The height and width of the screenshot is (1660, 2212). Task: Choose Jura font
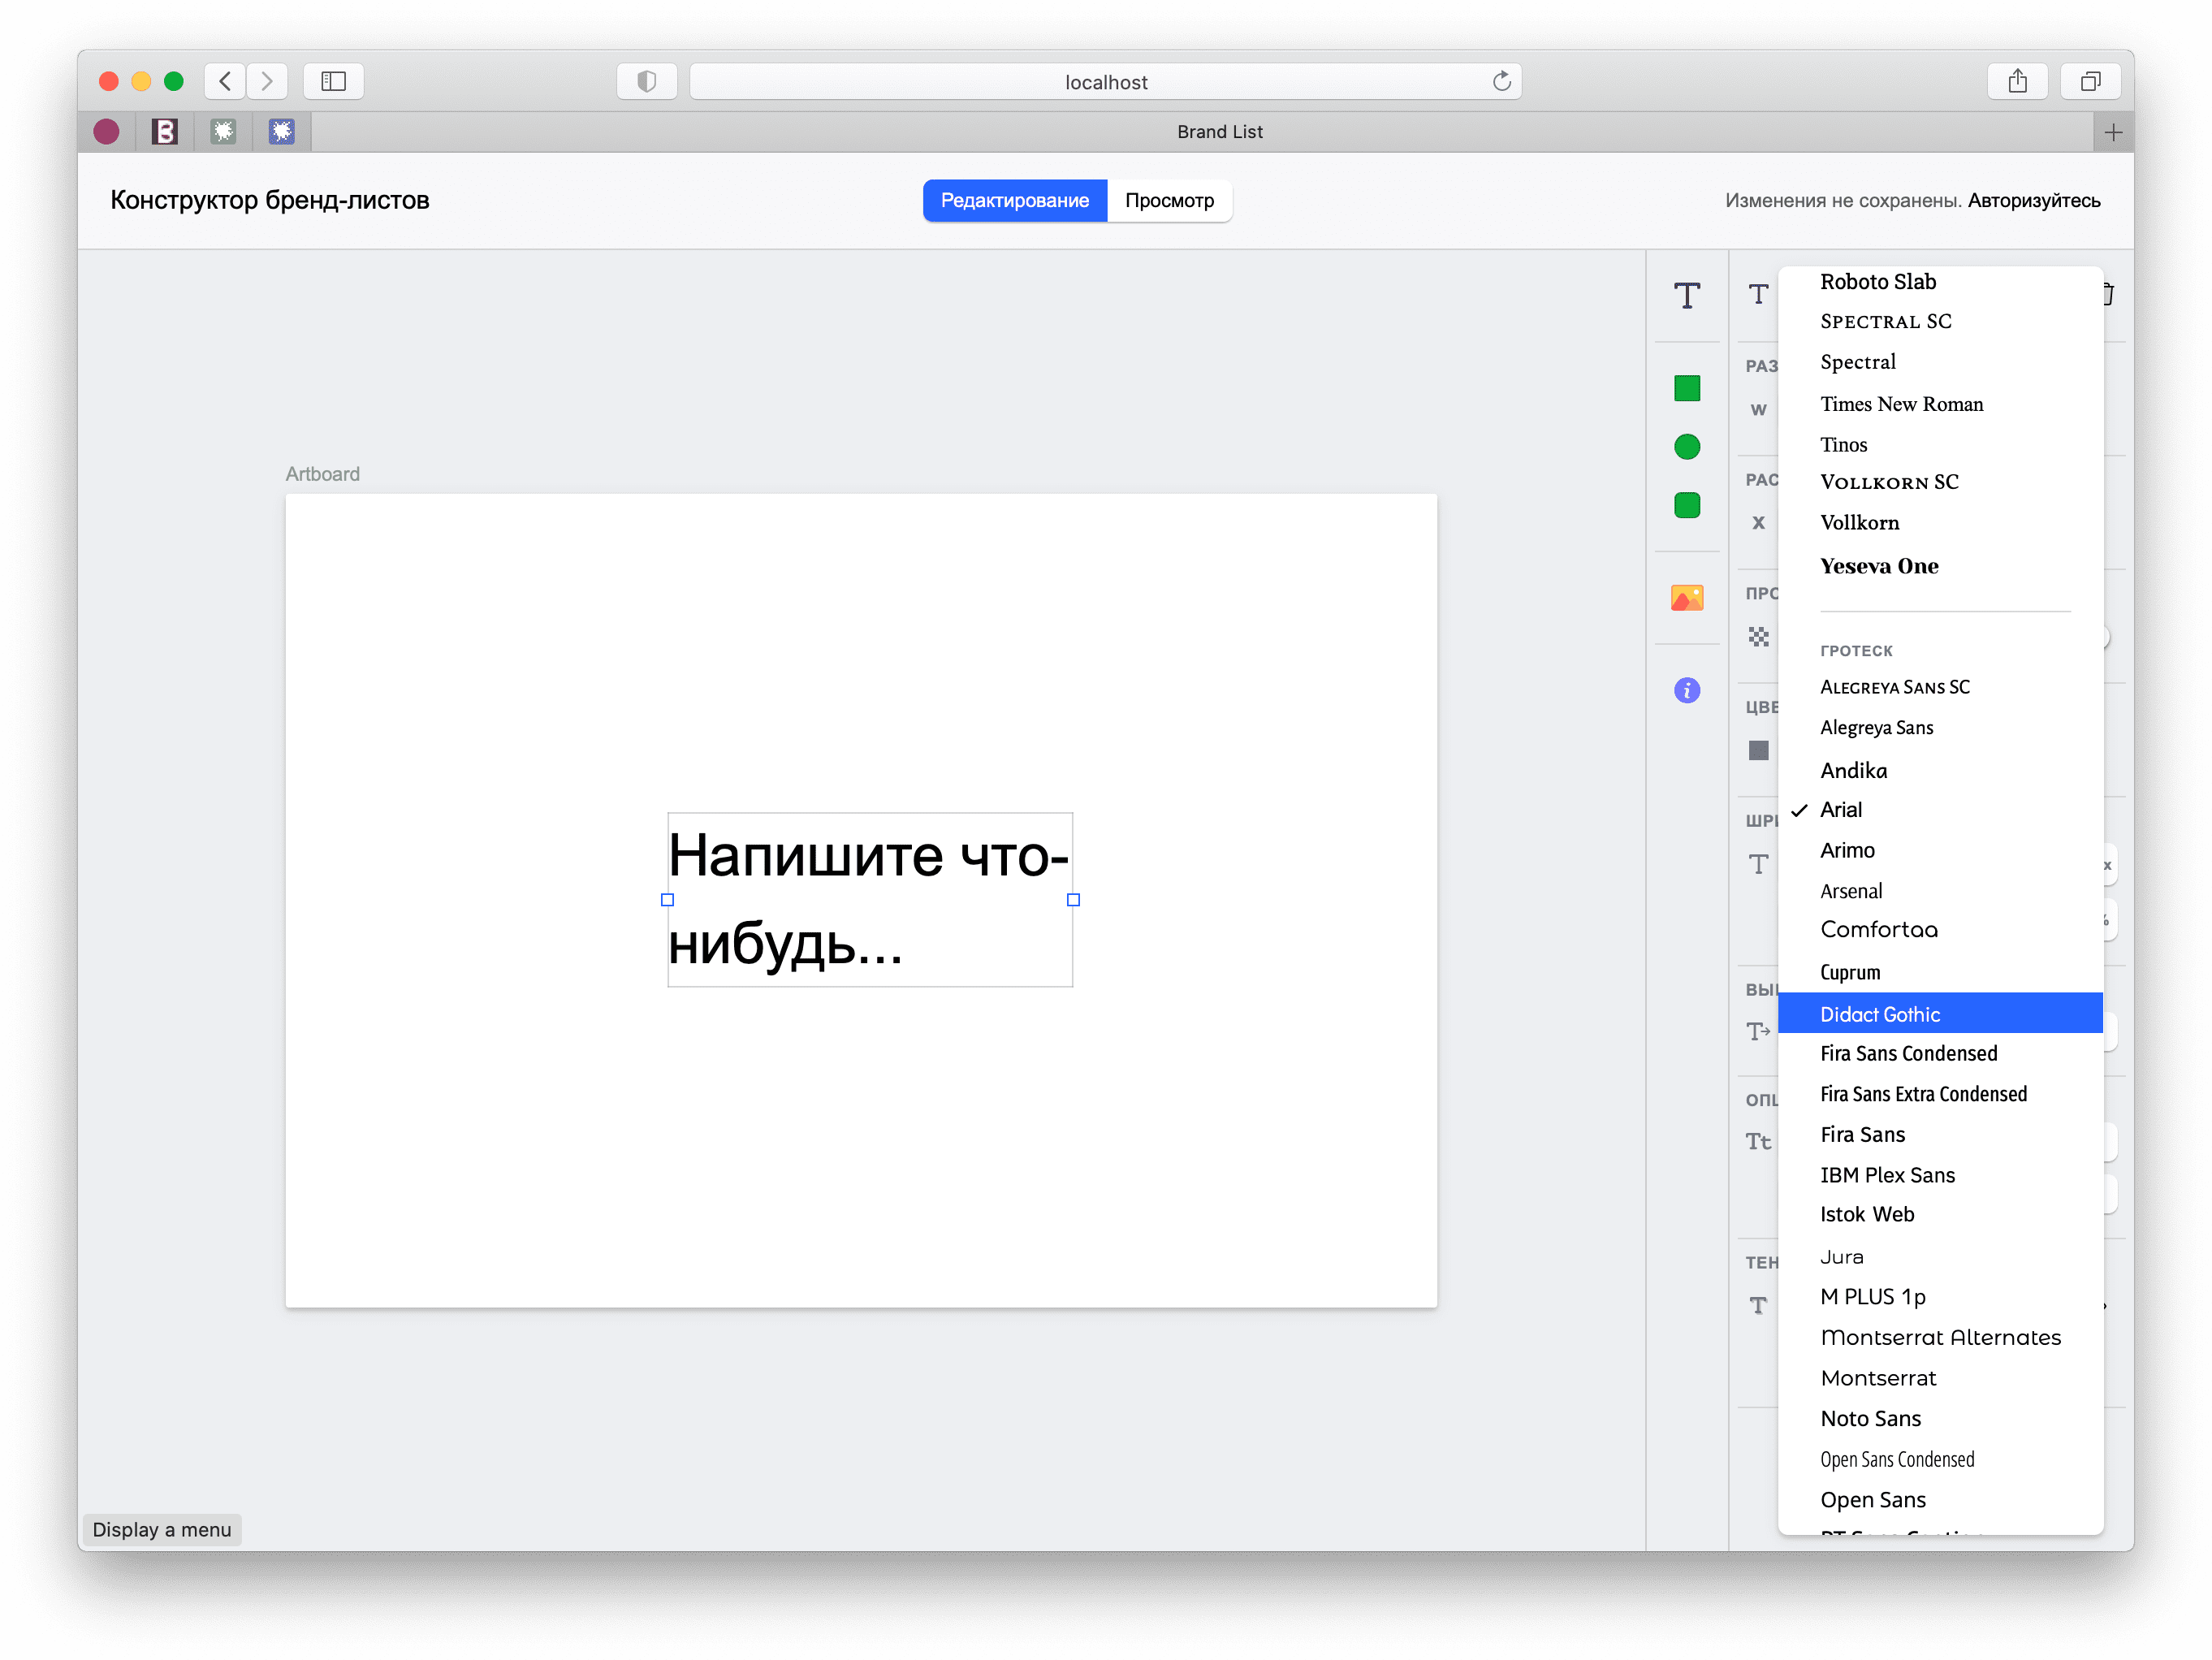[x=1940, y=1257]
